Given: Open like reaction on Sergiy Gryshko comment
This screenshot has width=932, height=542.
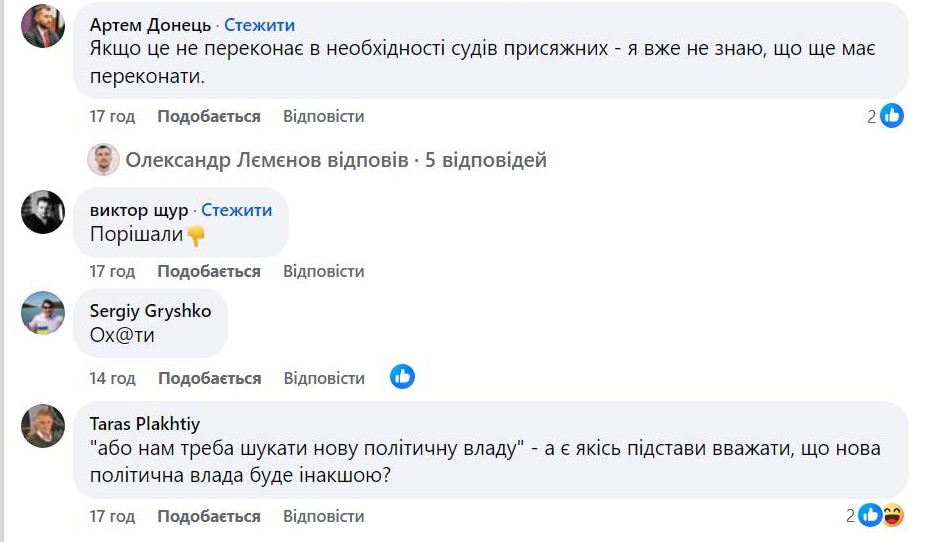Looking at the screenshot, I should 402,377.
